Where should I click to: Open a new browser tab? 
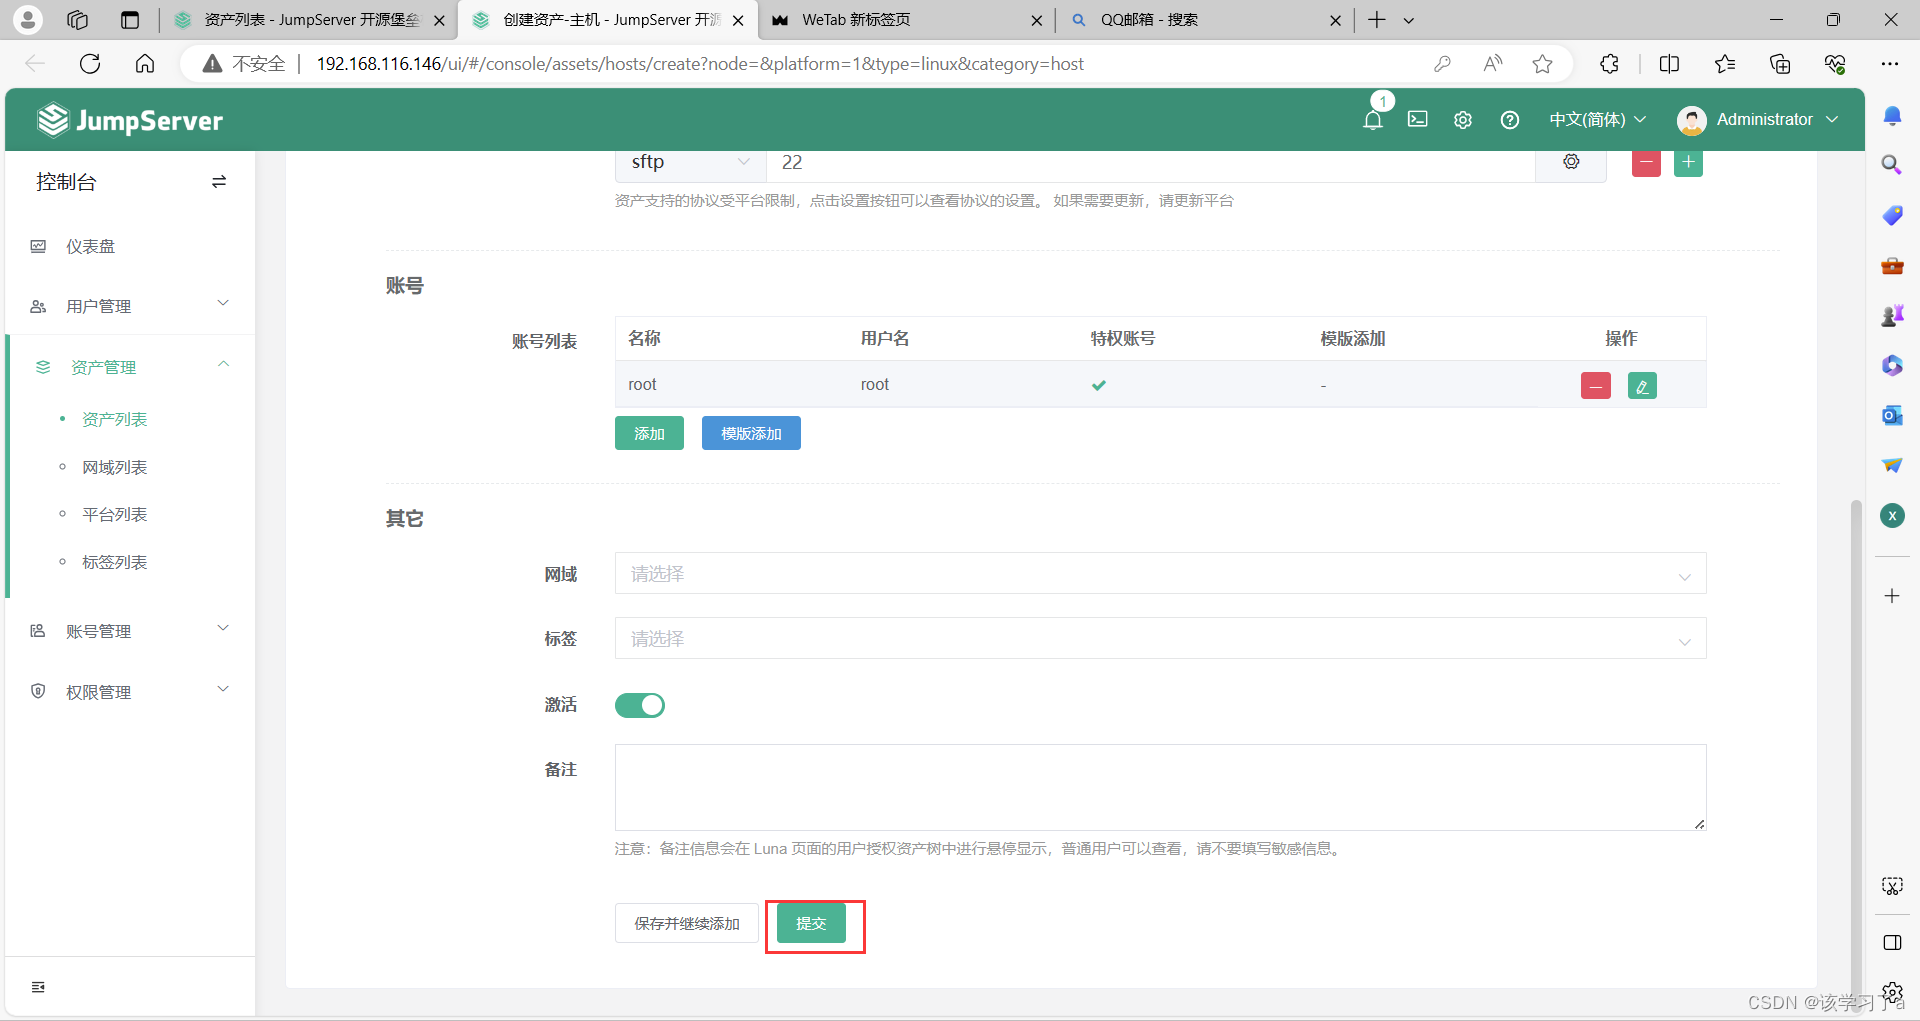[x=1377, y=20]
